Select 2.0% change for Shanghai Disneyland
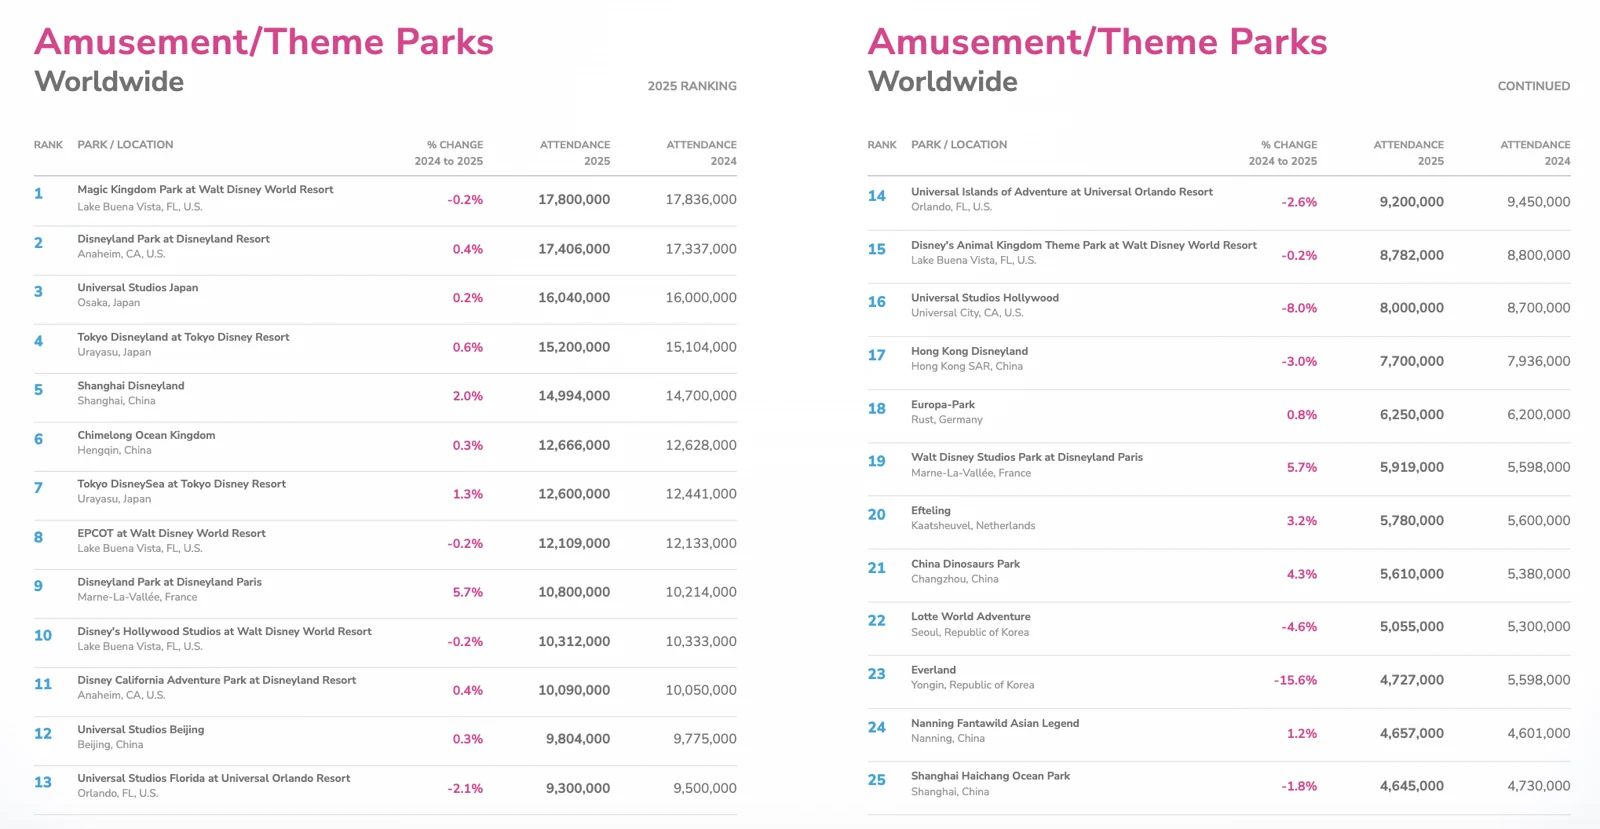Viewport: 1600px width, 829px height. click(467, 396)
